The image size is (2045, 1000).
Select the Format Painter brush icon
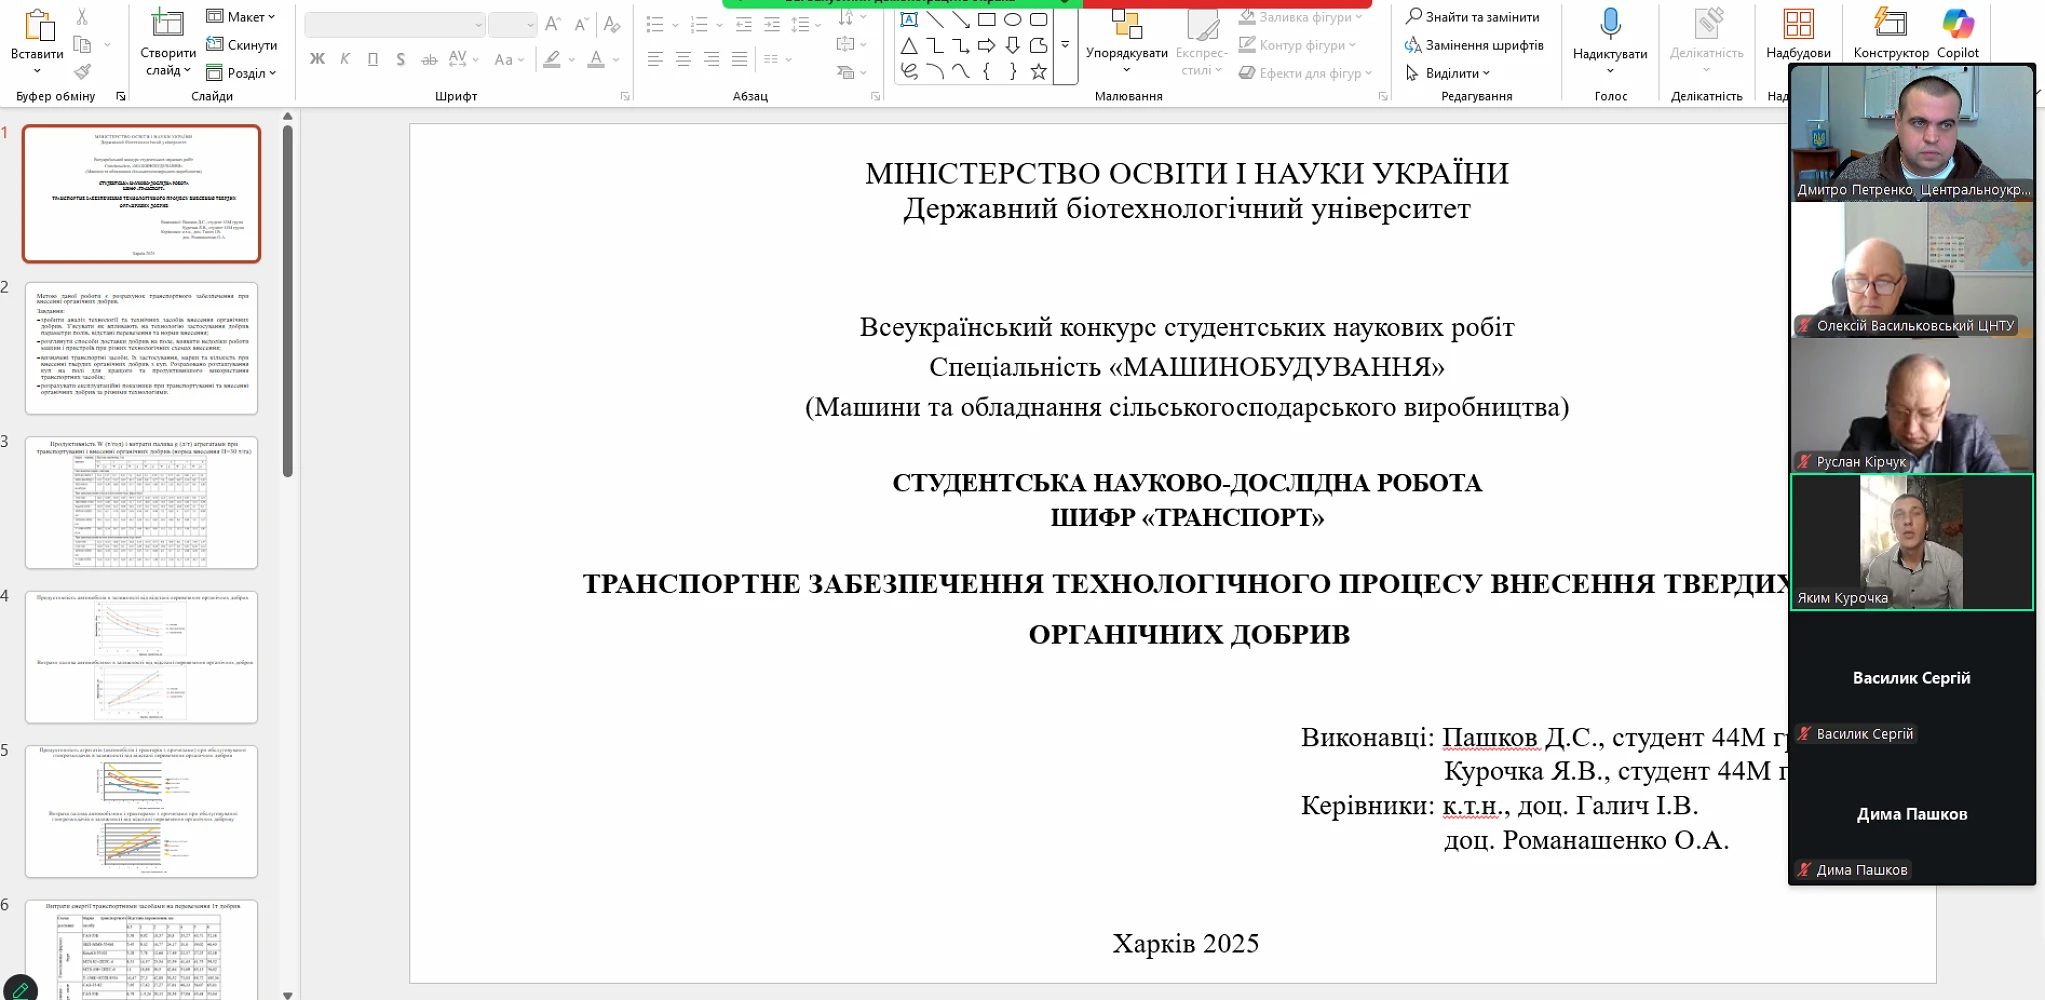click(x=82, y=72)
